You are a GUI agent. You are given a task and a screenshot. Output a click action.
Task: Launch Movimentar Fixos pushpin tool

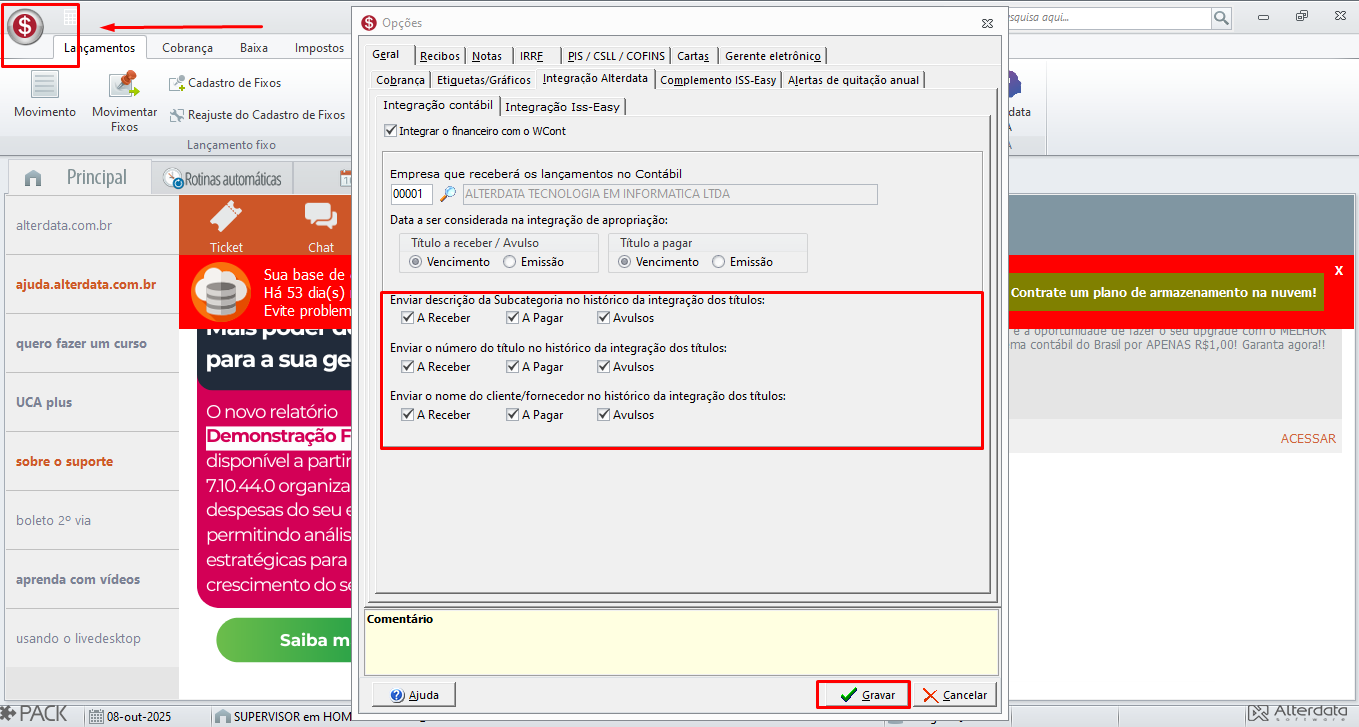(x=124, y=102)
